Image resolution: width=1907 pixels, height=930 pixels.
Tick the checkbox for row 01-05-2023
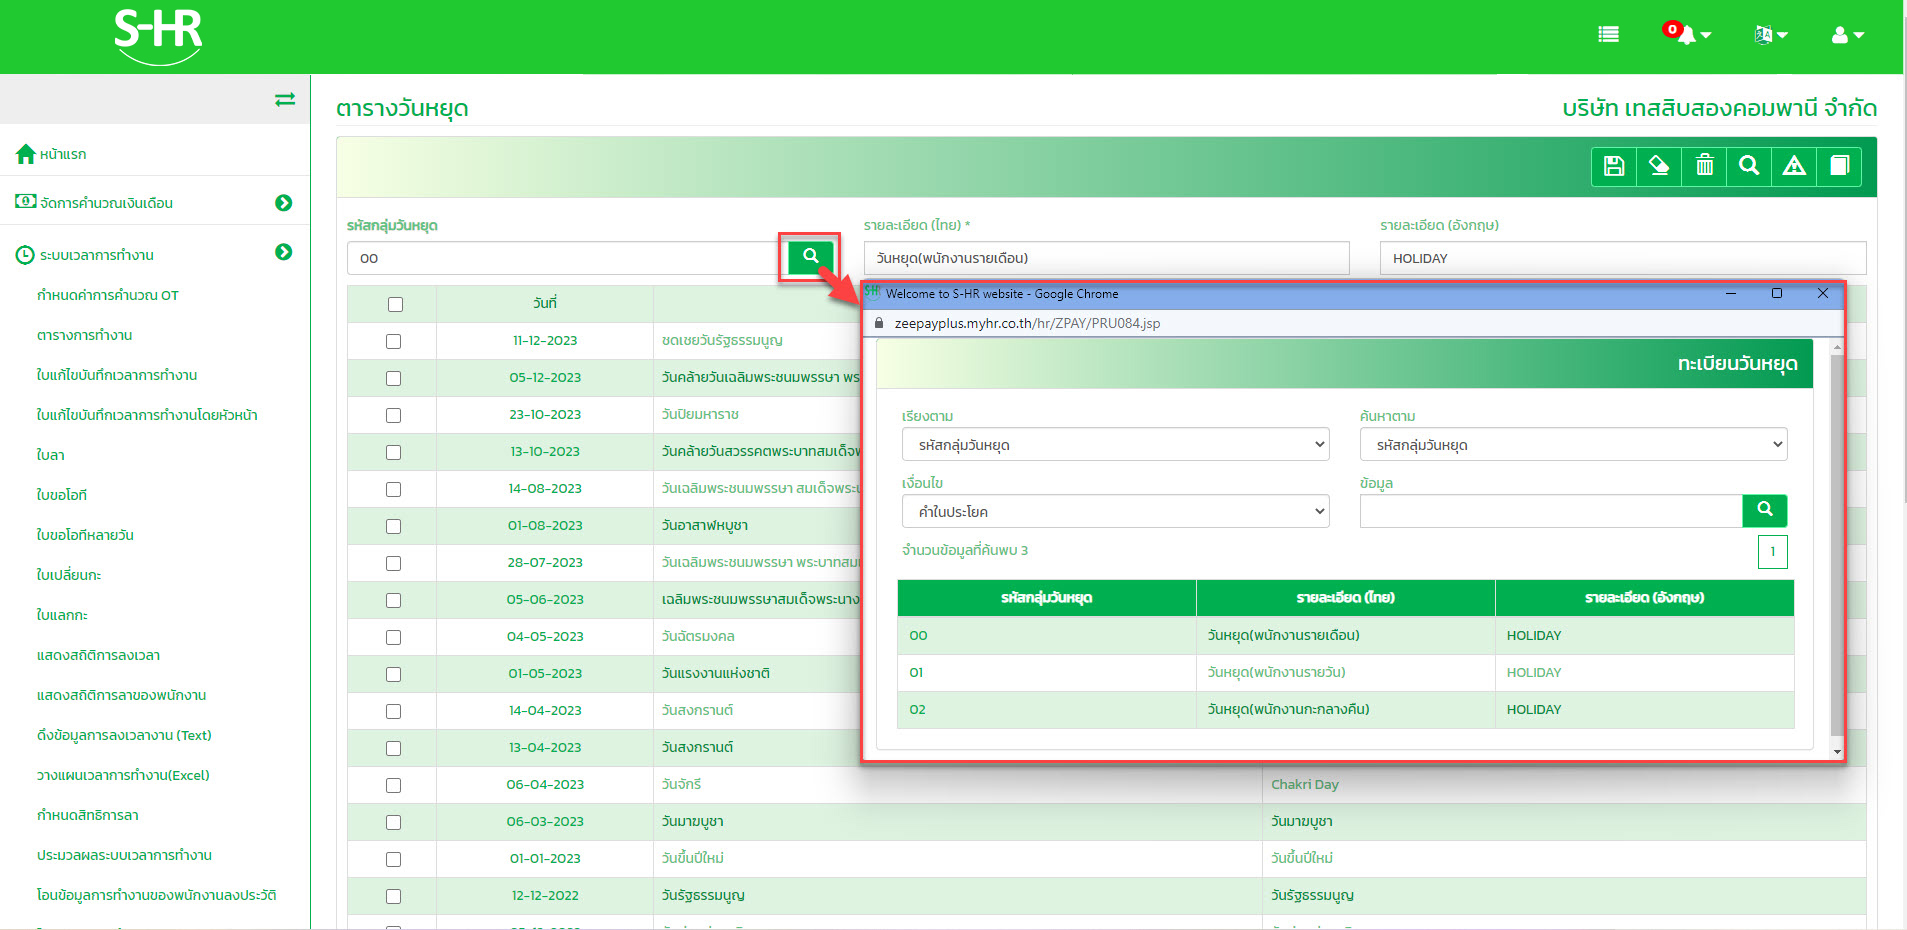point(394,674)
